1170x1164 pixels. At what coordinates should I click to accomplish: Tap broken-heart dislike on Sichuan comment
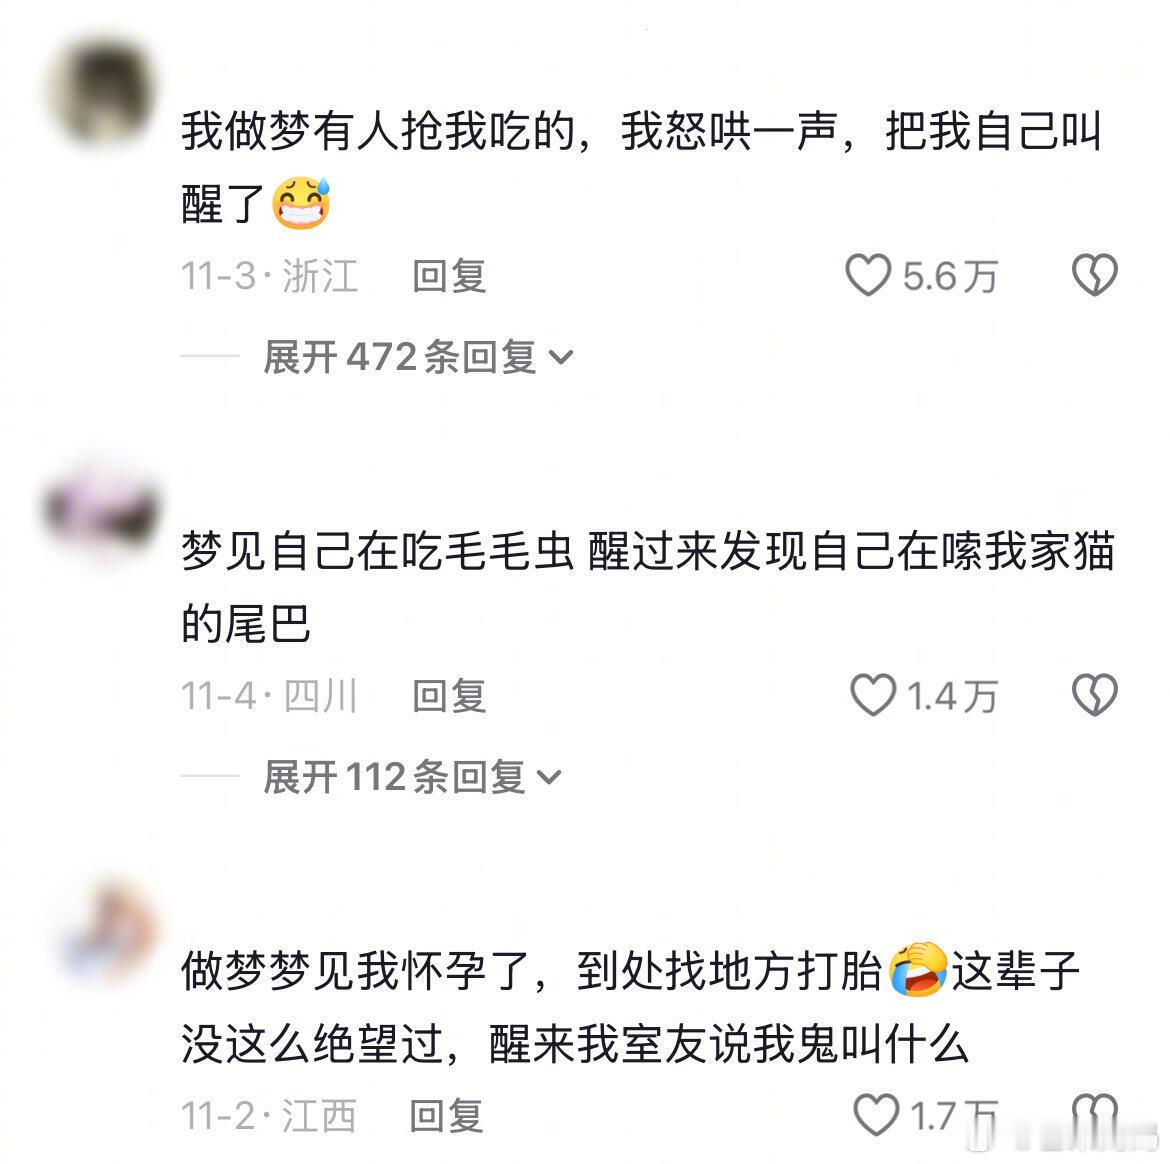point(1095,695)
